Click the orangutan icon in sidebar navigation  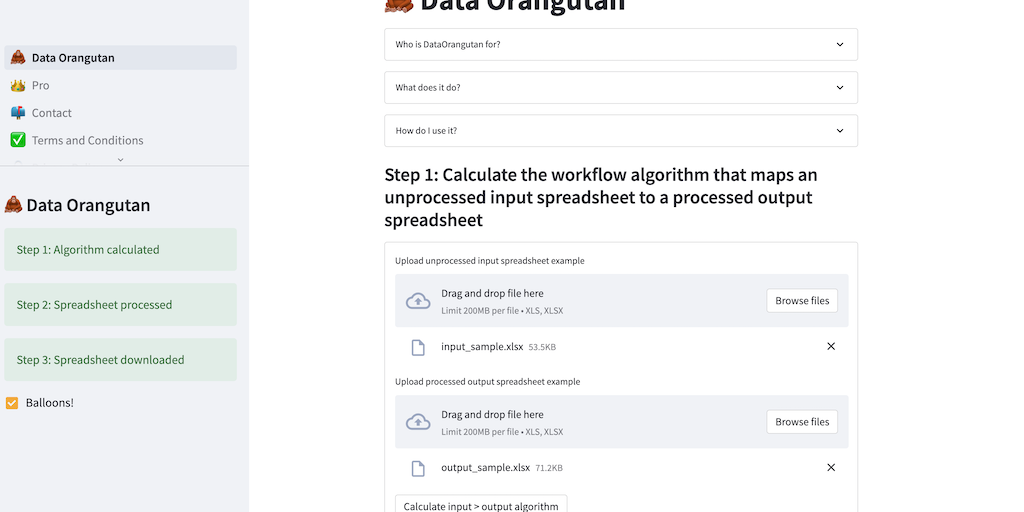click(18, 58)
